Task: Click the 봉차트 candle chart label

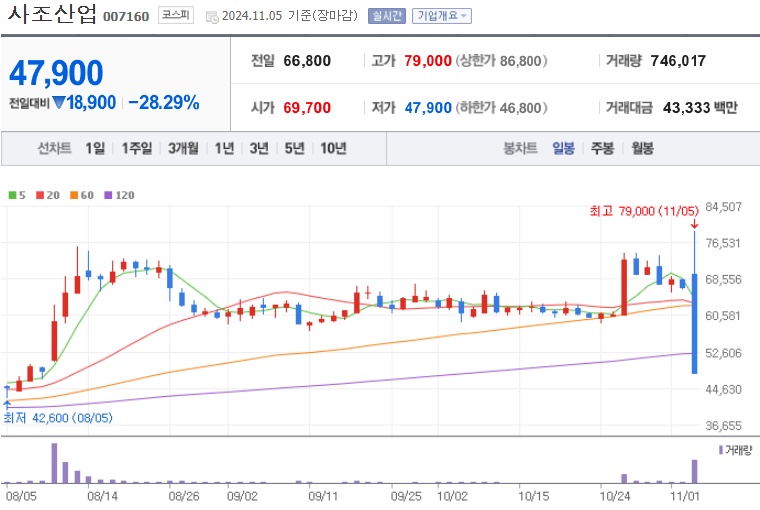Action: tap(520, 148)
